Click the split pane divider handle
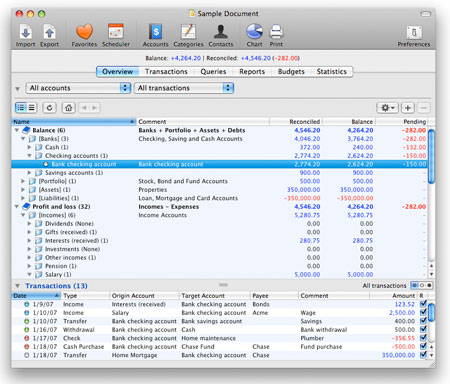This screenshot has height=384, width=450. point(223,285)
